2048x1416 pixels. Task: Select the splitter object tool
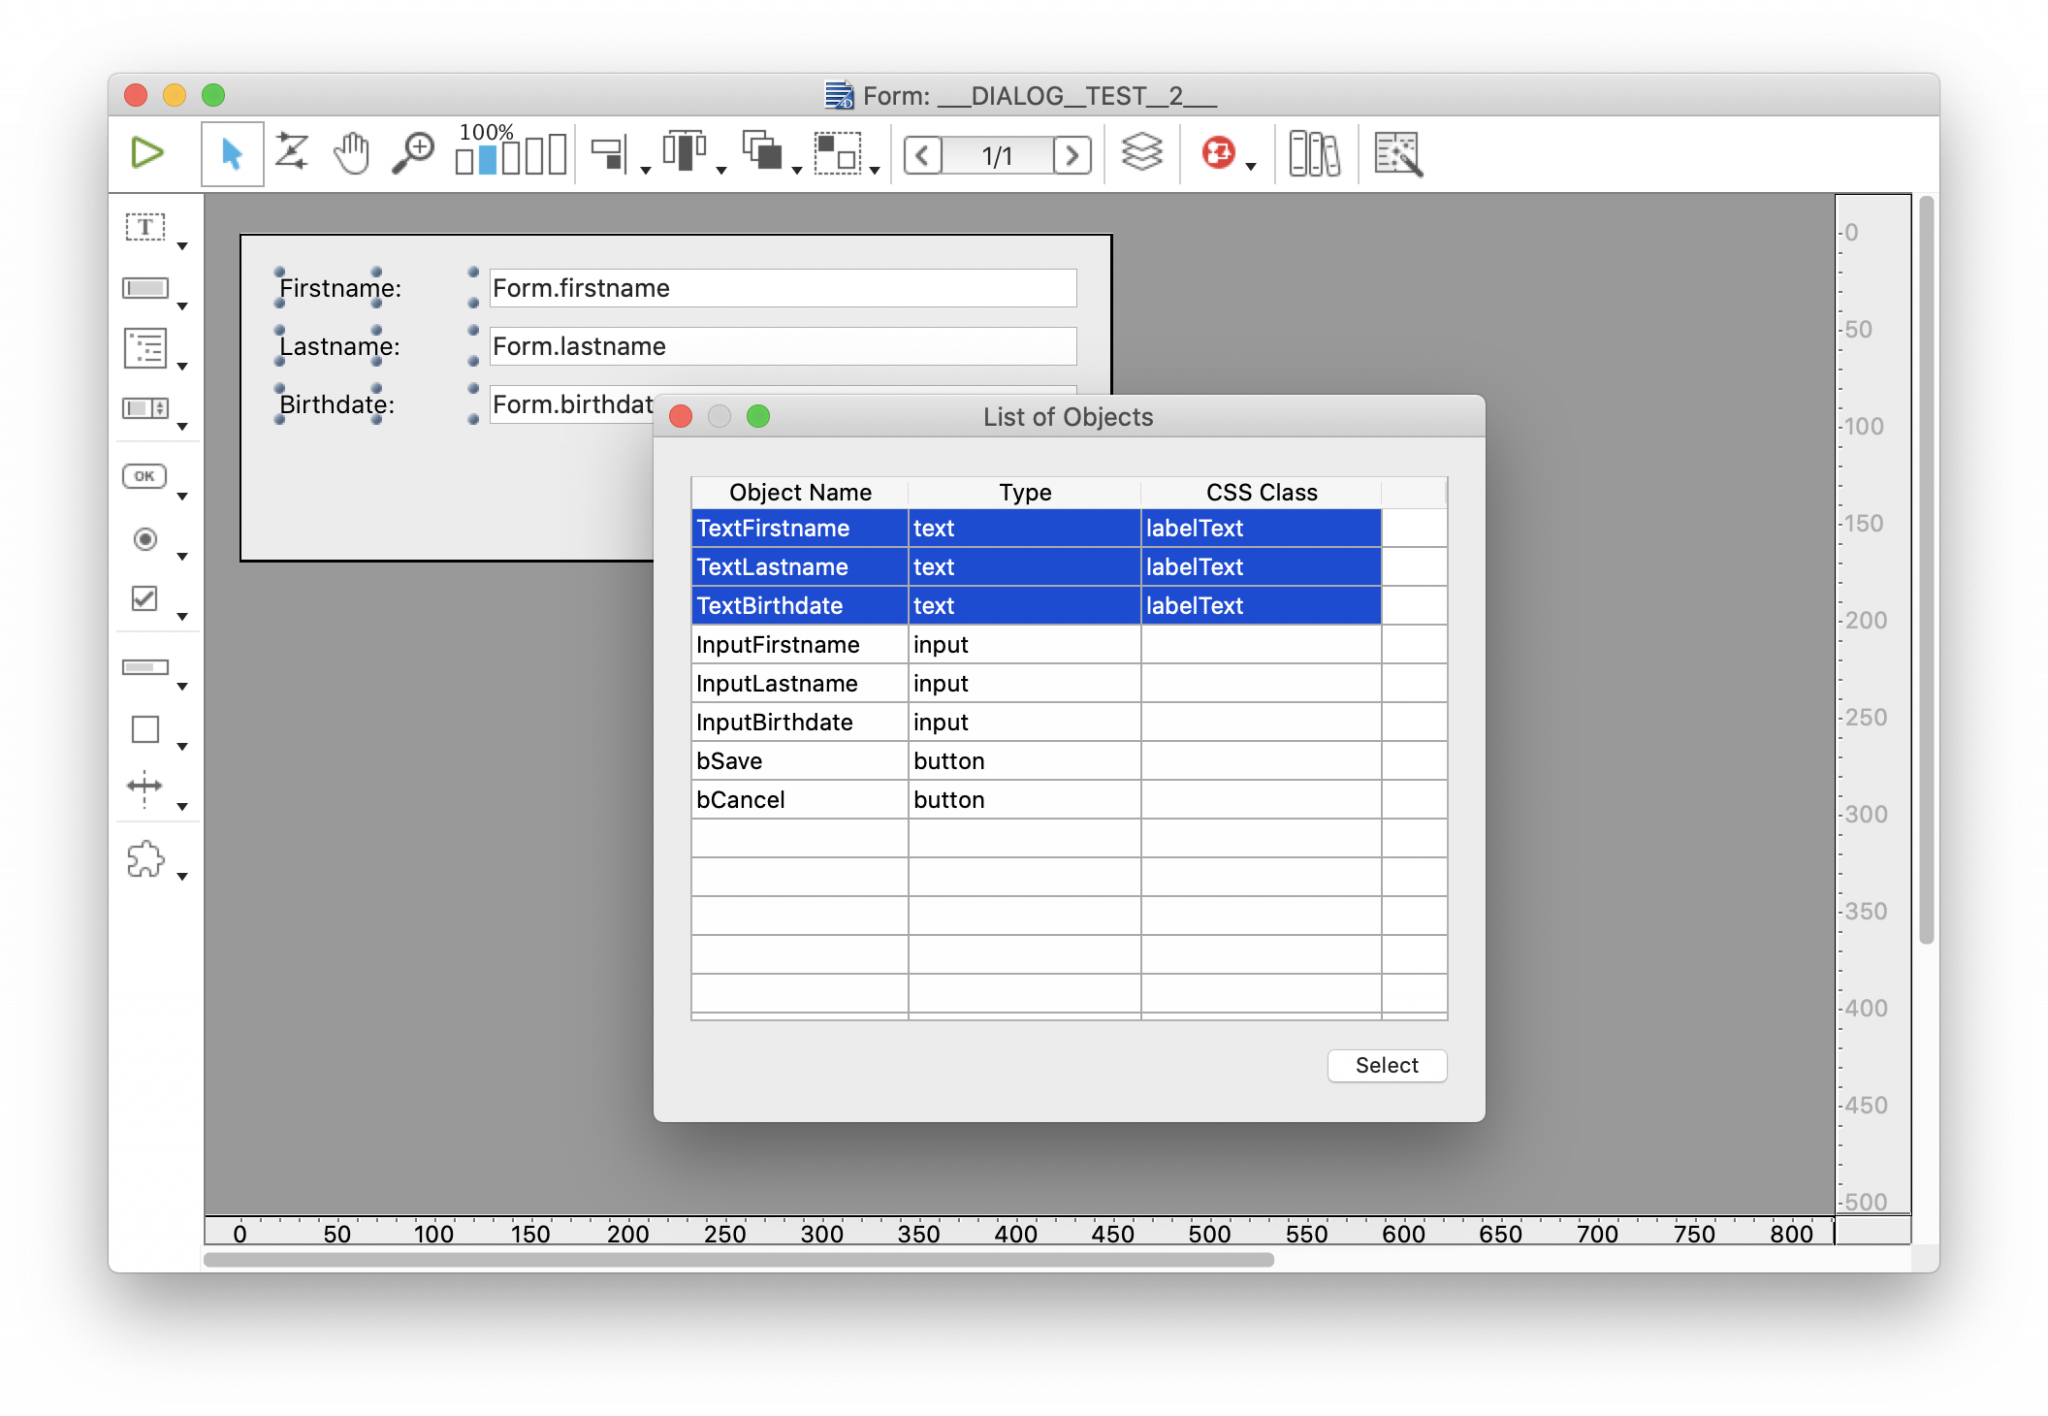pos(145,787)
